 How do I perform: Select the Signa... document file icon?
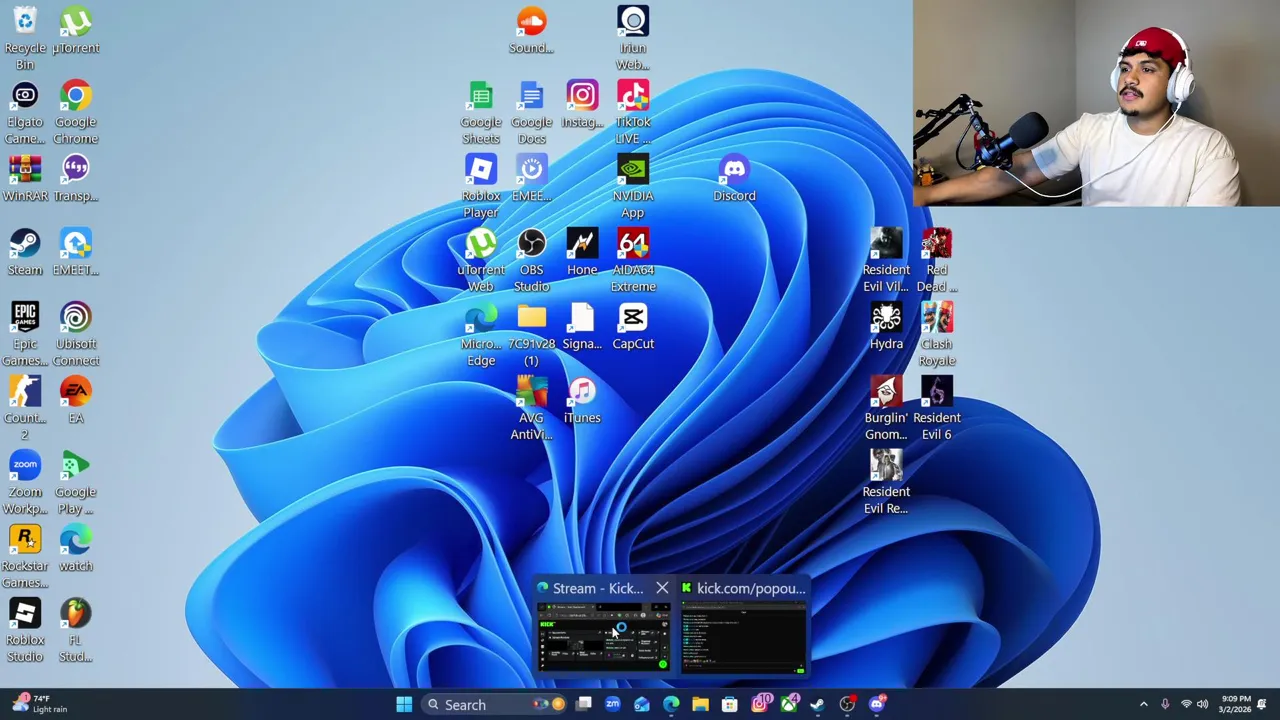[582, 326]
